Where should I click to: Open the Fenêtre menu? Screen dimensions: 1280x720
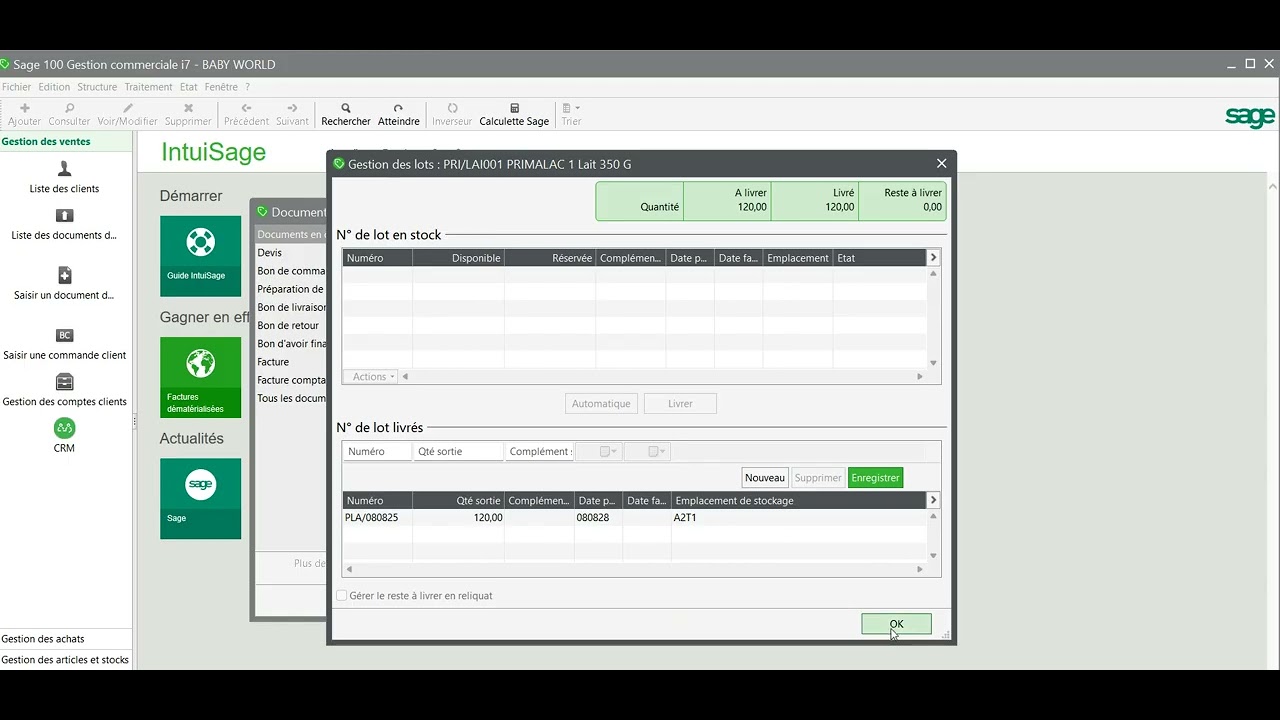[x=221, y=87]
